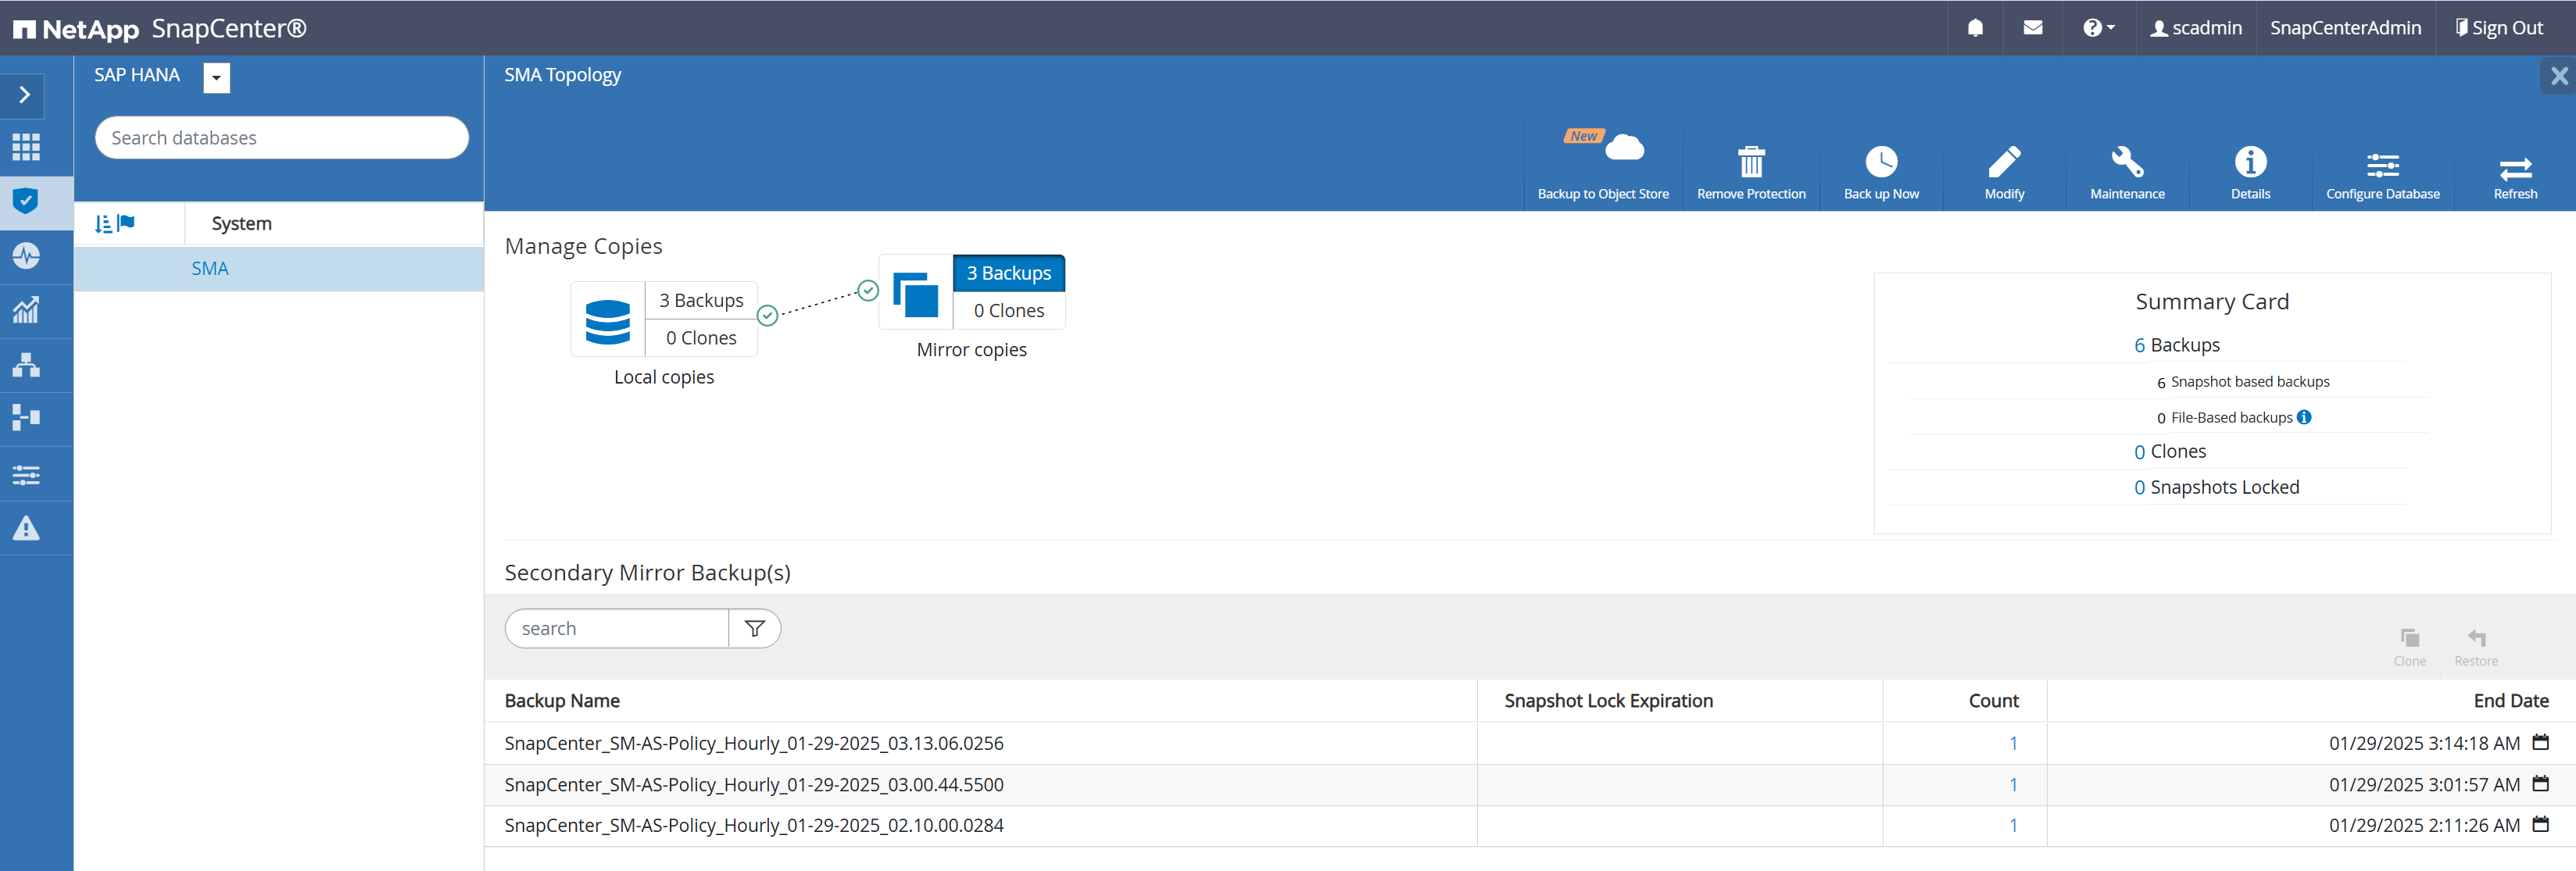Select the local copies 3 Backups tab
Image resolution: width=2576 pixels, height=871 pixels.
700,301
